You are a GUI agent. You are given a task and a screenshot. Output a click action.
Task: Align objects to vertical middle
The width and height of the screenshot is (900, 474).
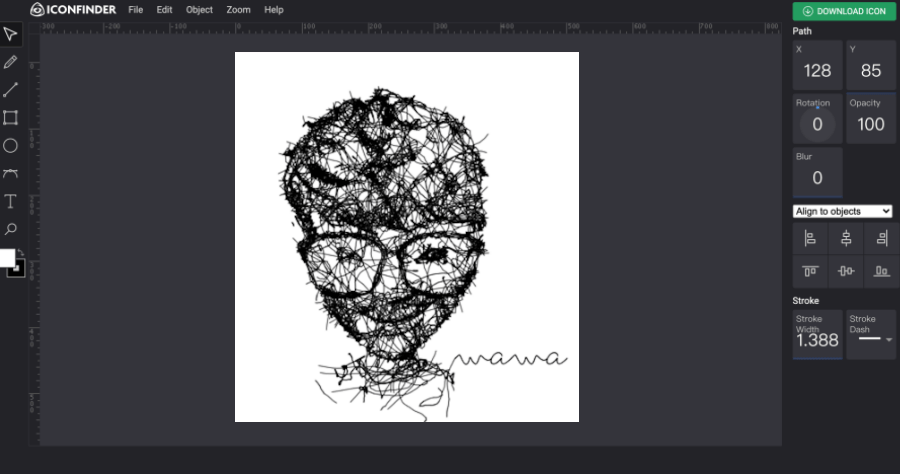[x=845, y=271]
